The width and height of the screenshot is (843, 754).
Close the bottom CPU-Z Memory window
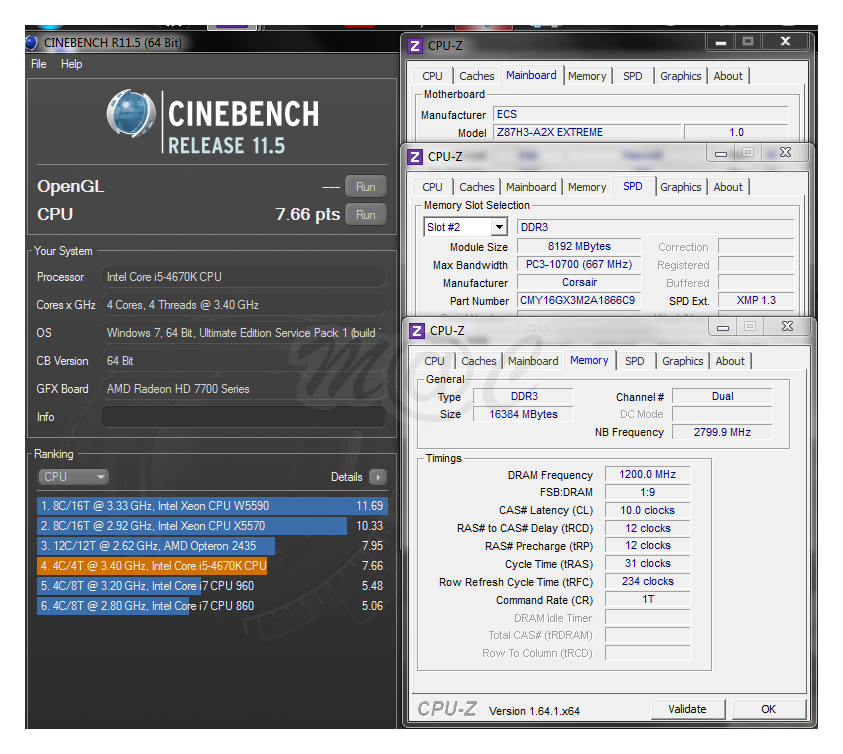tap(786, 327)
